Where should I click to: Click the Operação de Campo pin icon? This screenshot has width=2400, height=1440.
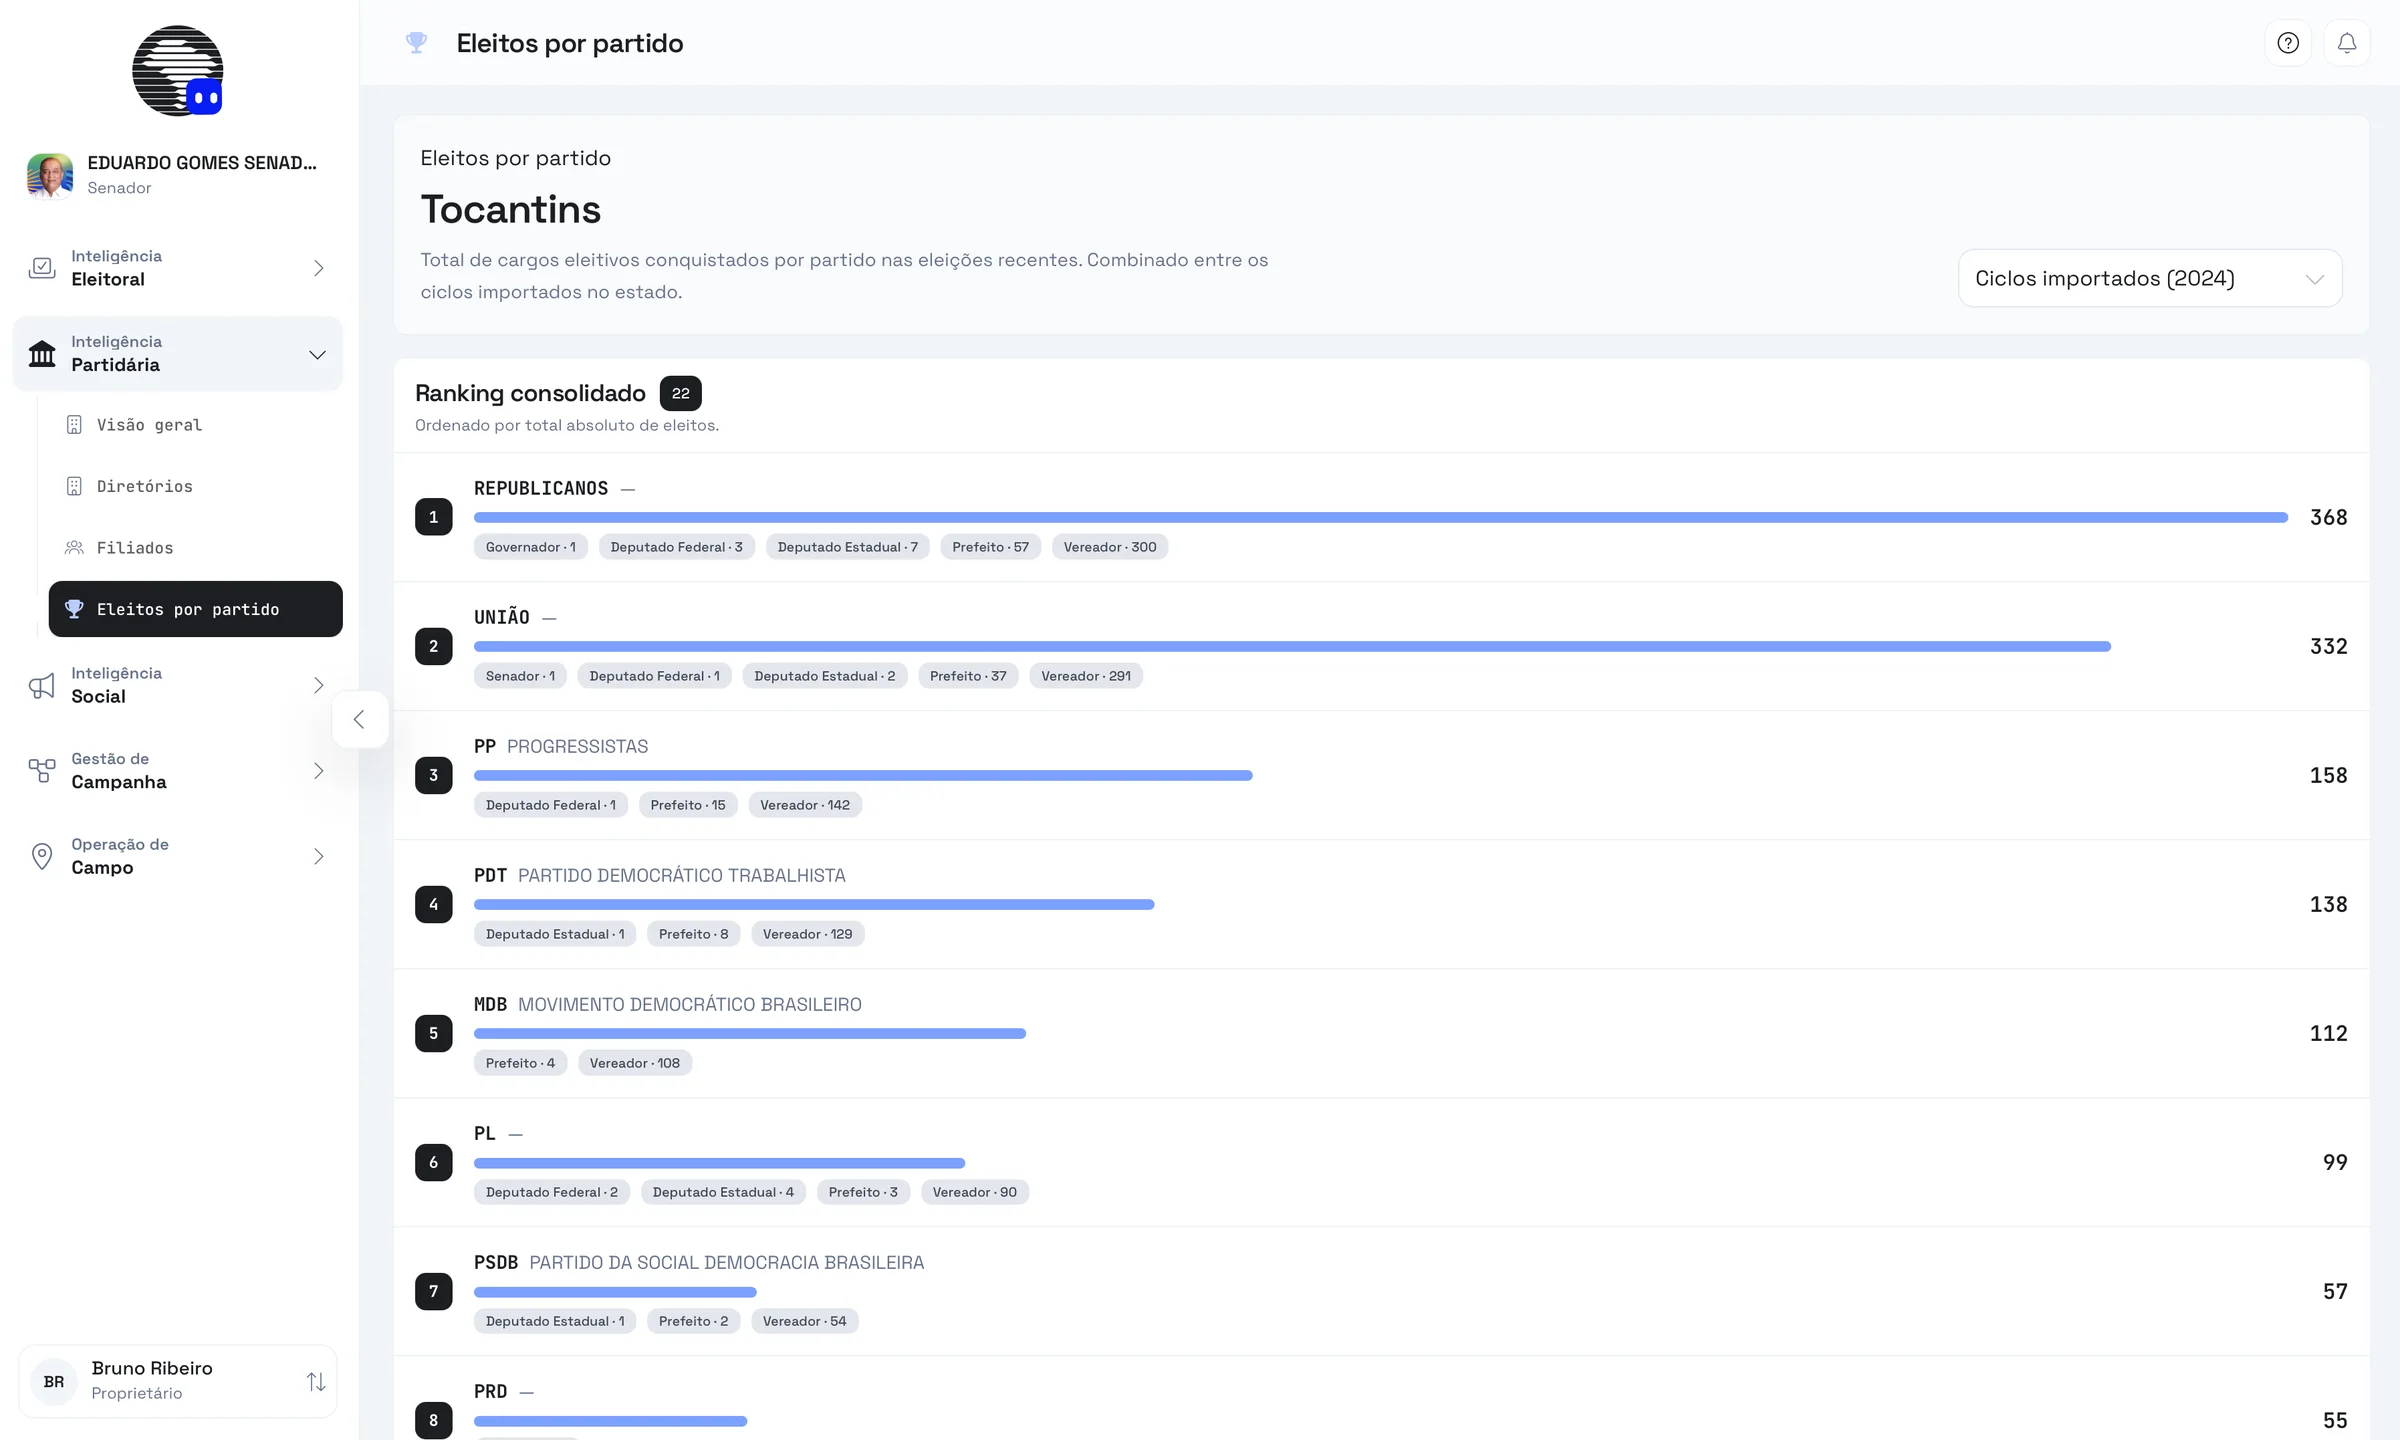42,857
